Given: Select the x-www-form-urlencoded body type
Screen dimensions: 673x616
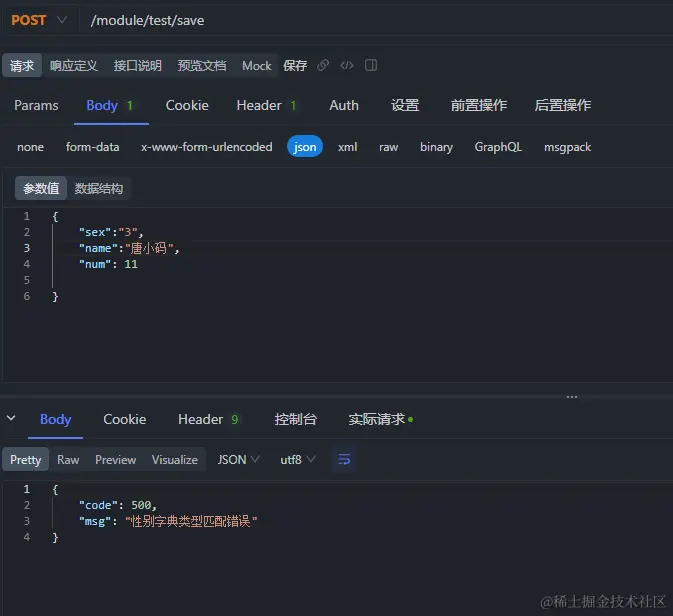Looking at the screenshot, I should pyautogui.click(x=206, y=147).
